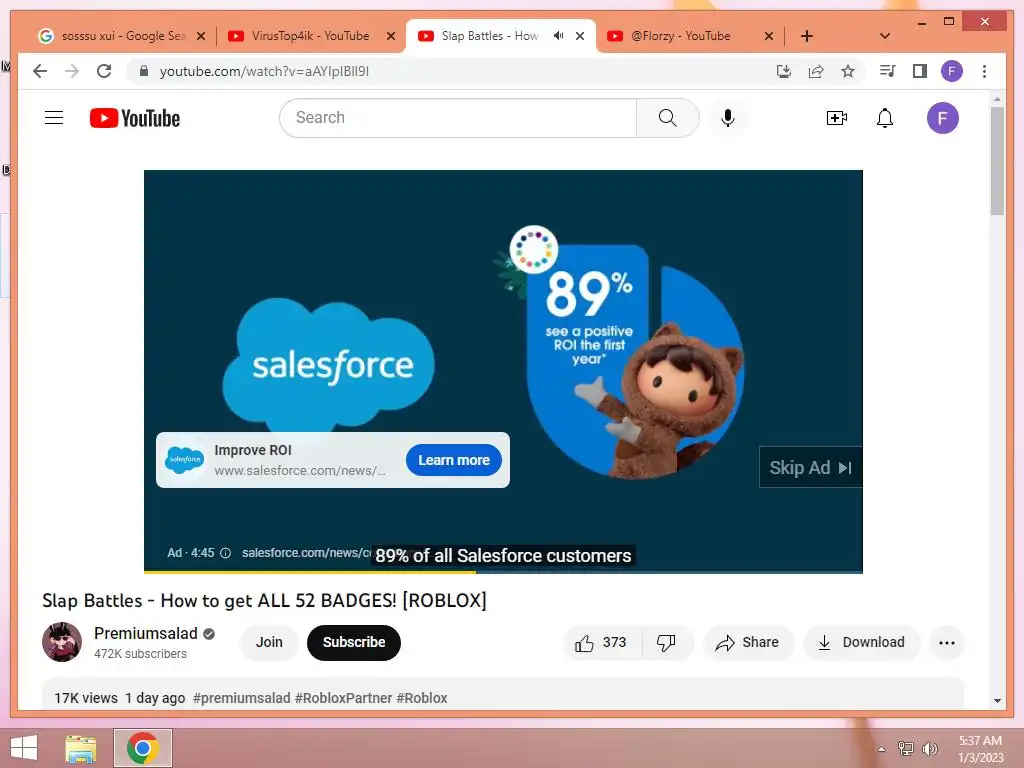
Task: Open the #RobloxPartner hashtag
Action: click(343, 698)
